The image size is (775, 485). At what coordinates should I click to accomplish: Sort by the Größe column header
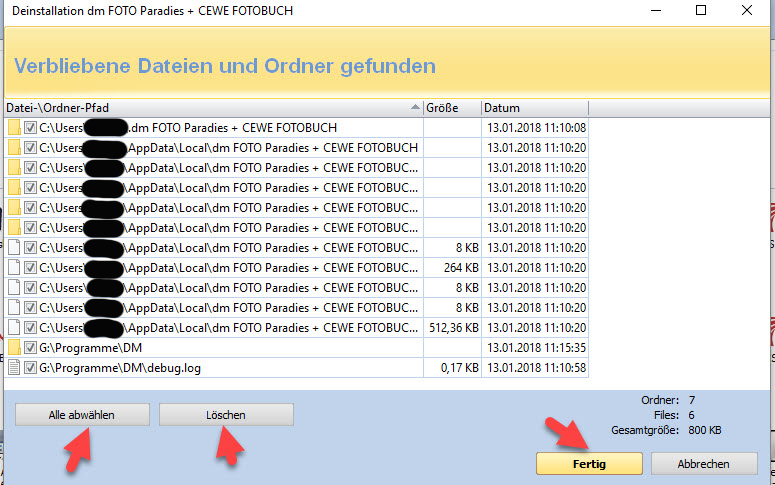point(452,108)
